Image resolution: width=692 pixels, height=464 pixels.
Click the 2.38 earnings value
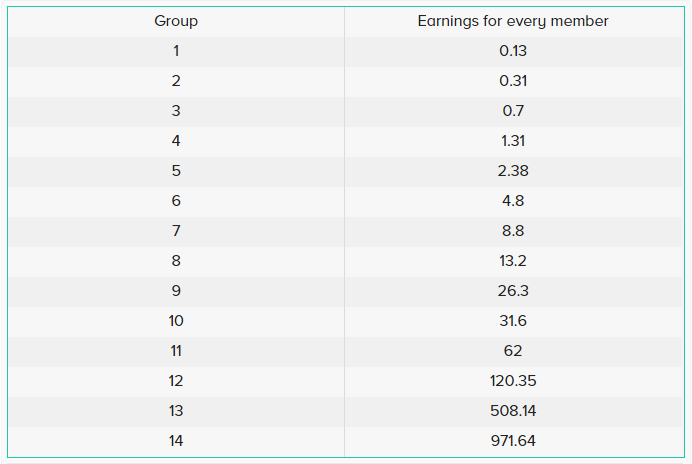513,171
